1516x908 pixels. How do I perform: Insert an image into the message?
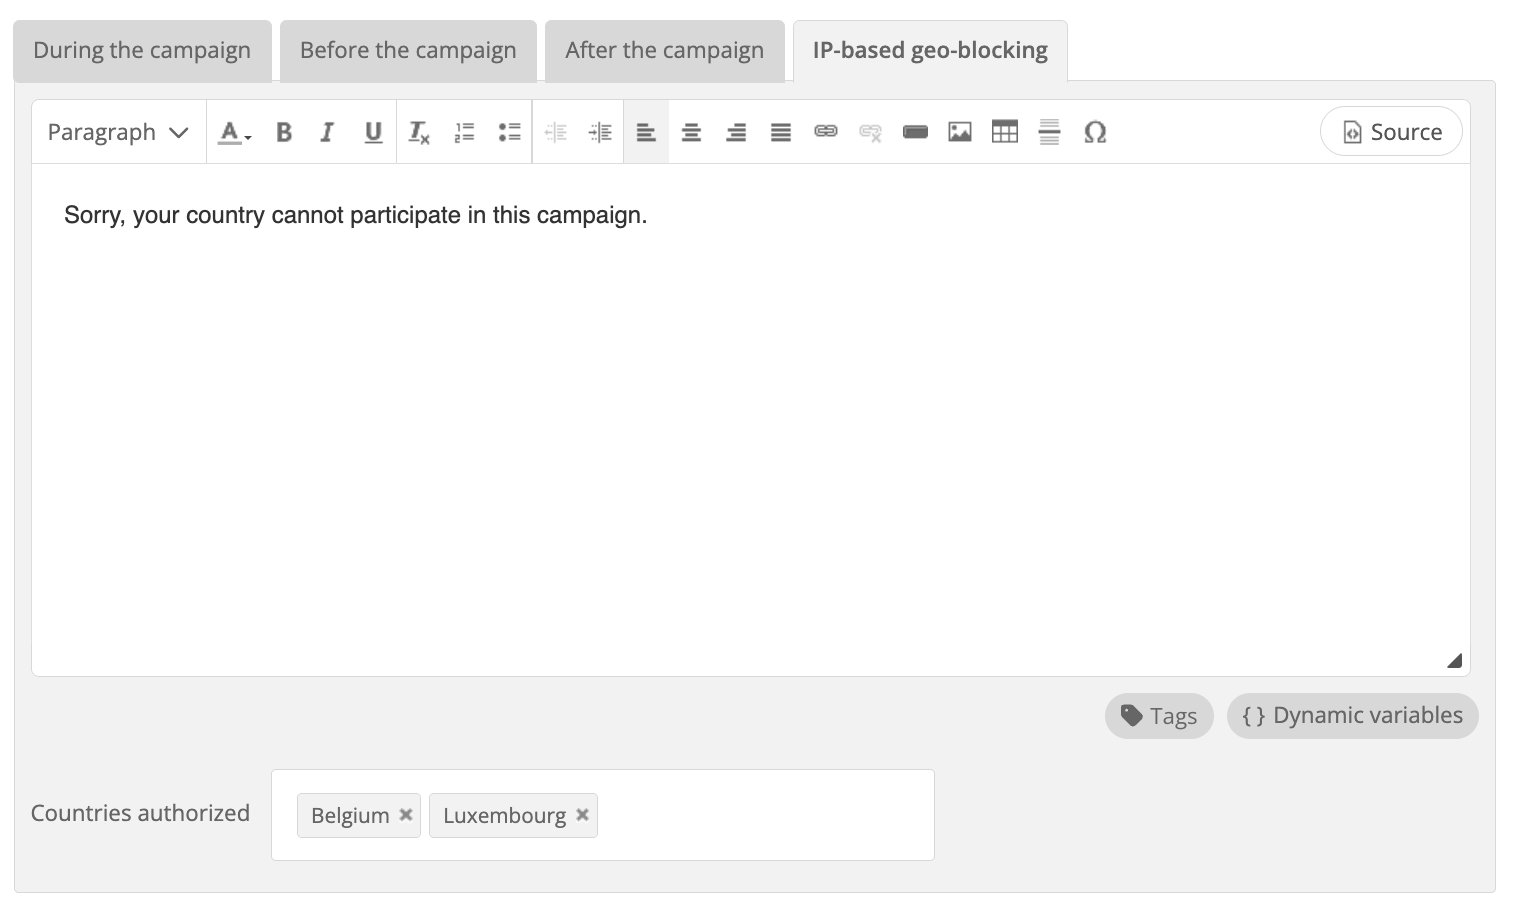960,132
